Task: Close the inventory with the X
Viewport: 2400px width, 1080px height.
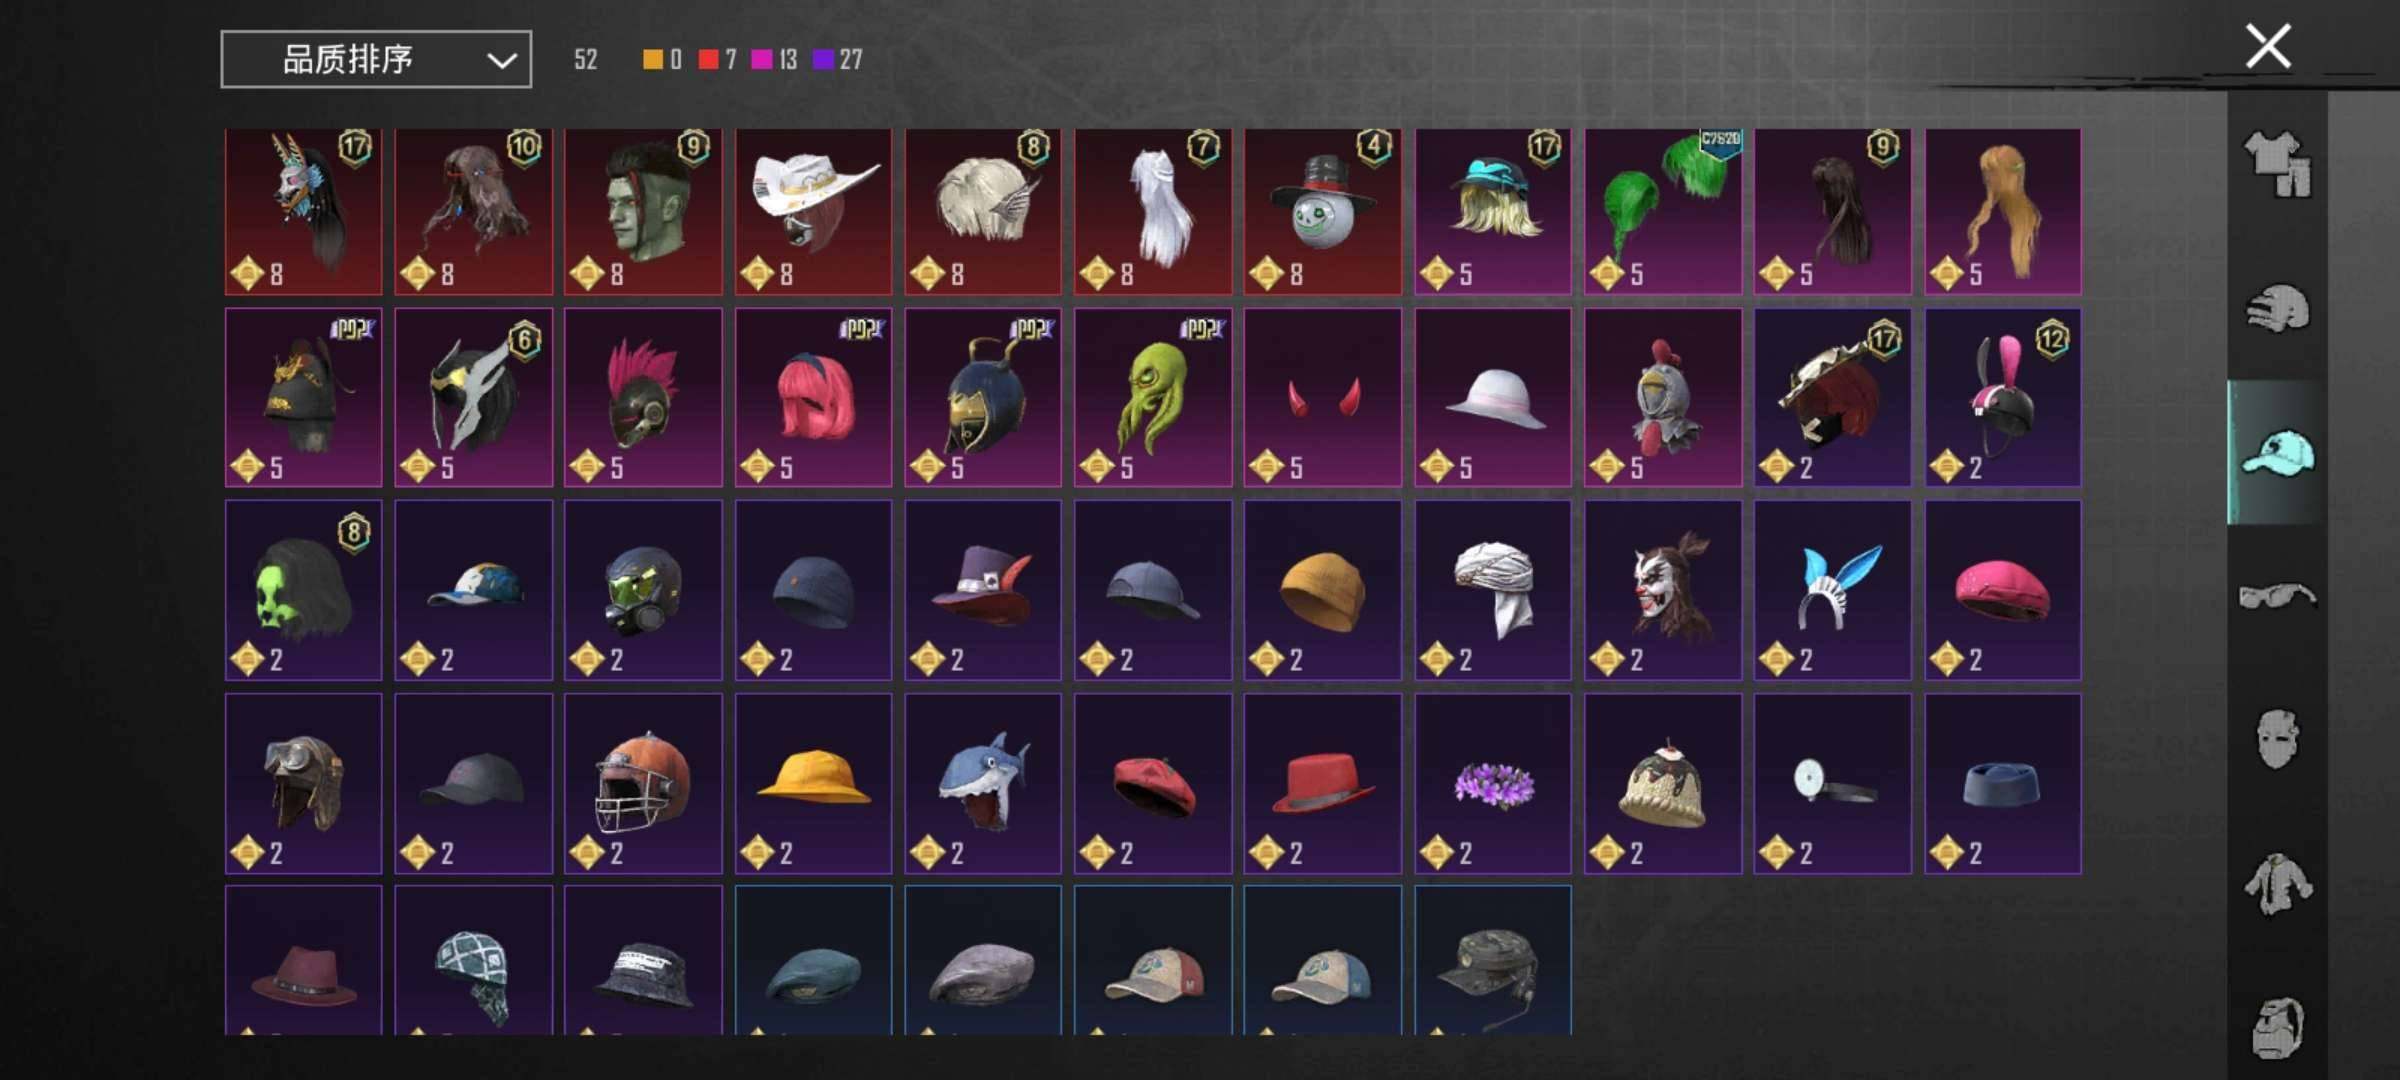Action: click(2267, 46)
